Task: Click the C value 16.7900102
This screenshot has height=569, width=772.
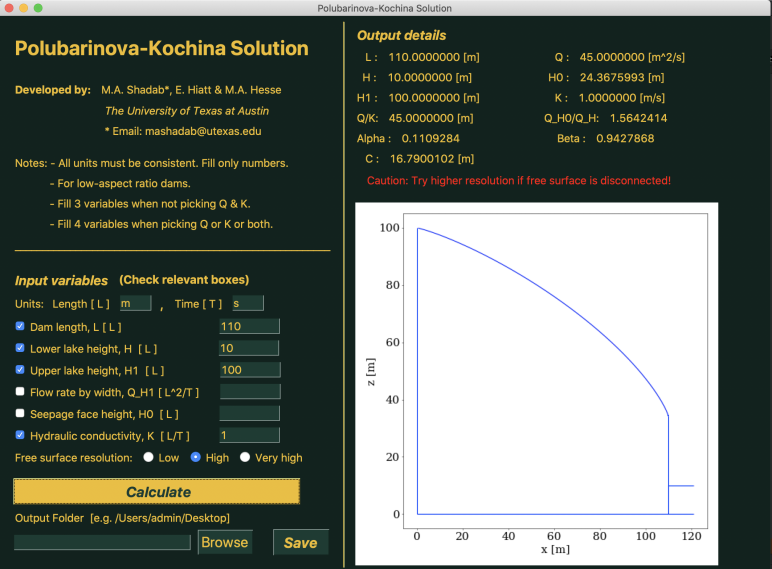Action: point(422,158)
